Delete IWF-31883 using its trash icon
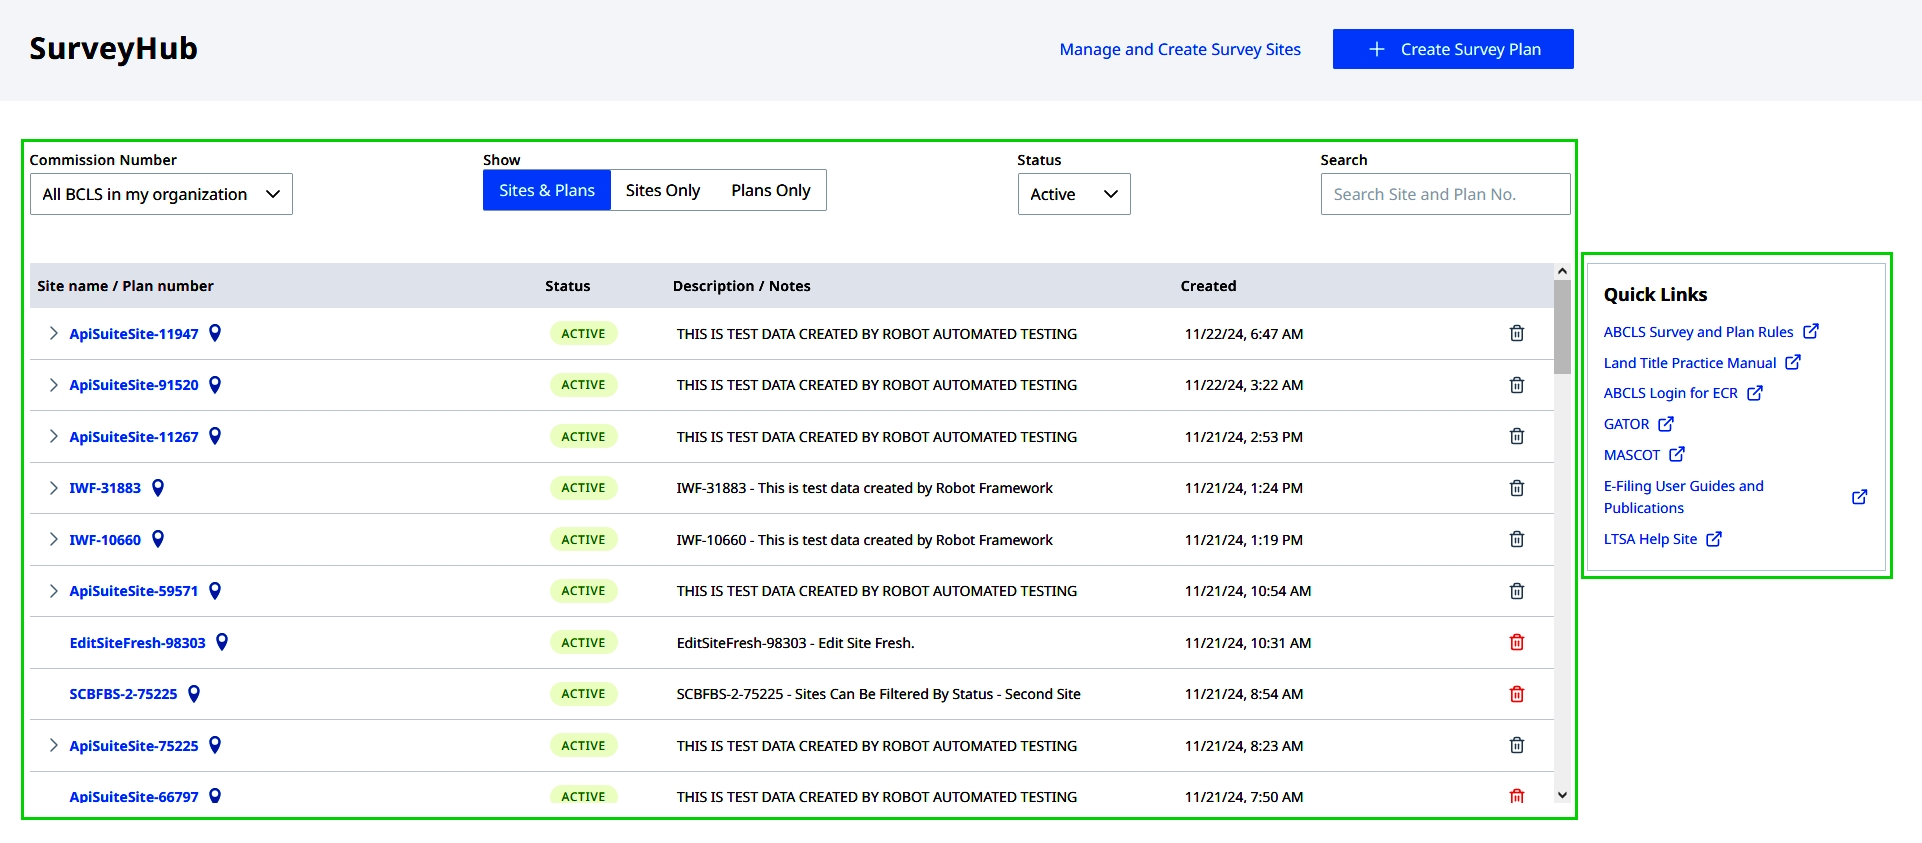Screen dimensions: 1922x843 coord(1516,488)
